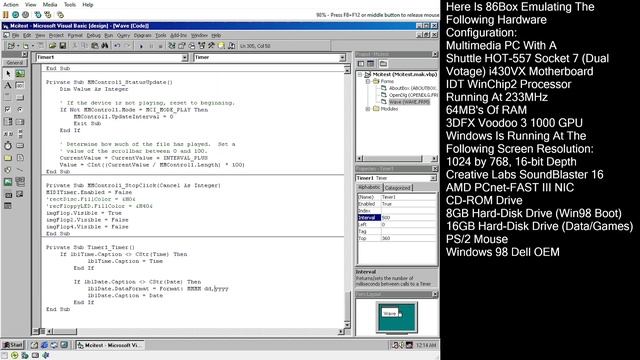Open the Add Form dropdown arrow
The width and height of the screenshot is (640, 360).
(x=32, y=46)
